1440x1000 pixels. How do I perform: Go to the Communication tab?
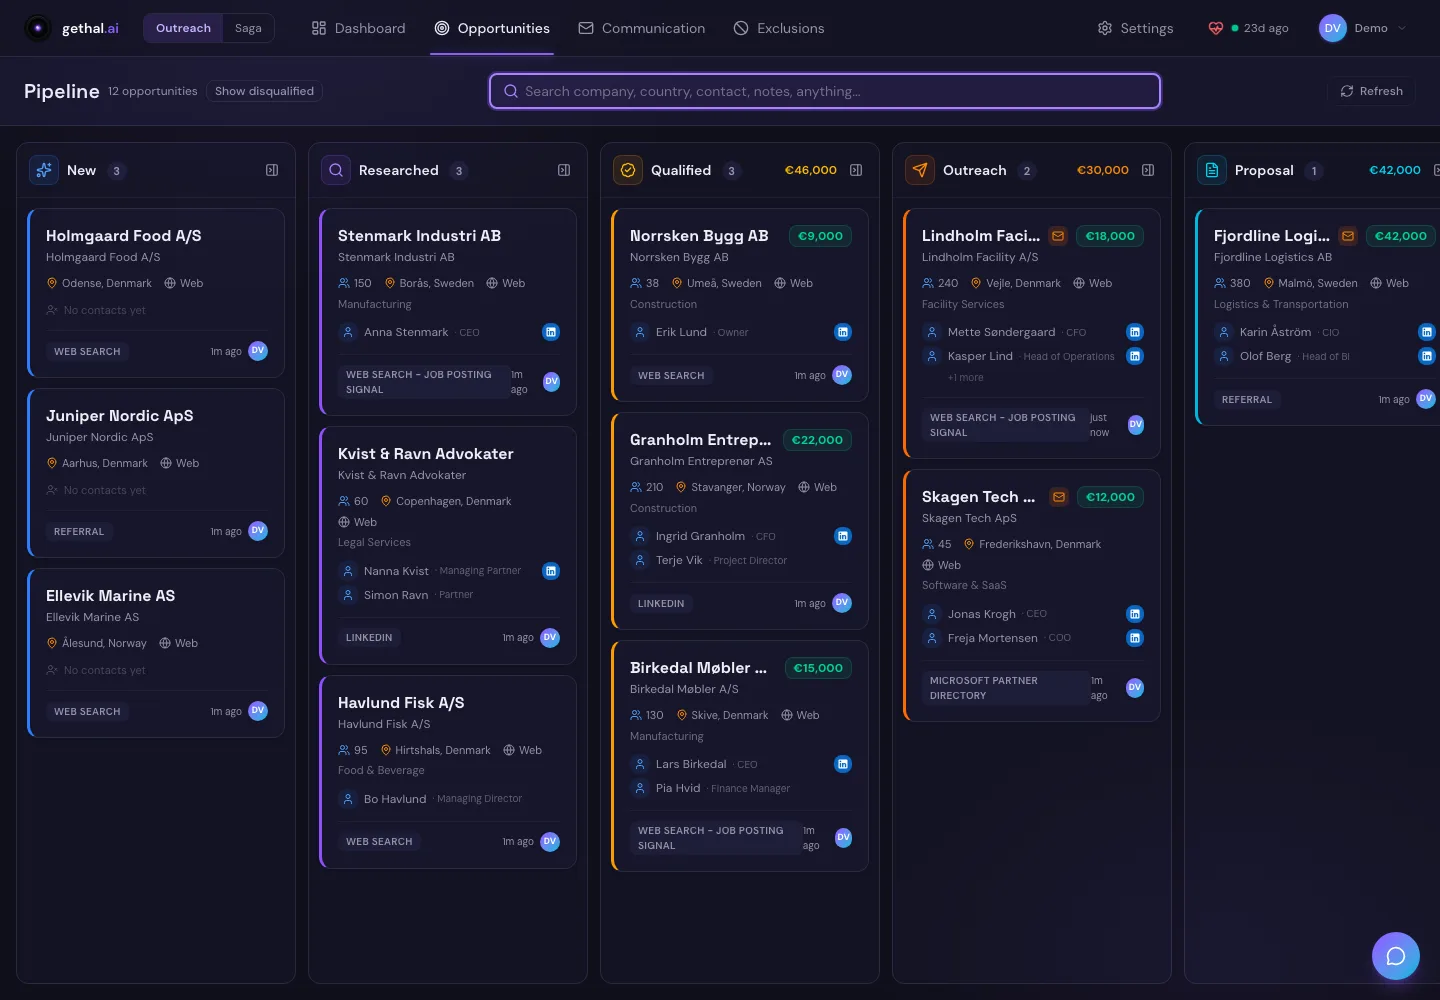pyautogui.click(x=642, y=28)
